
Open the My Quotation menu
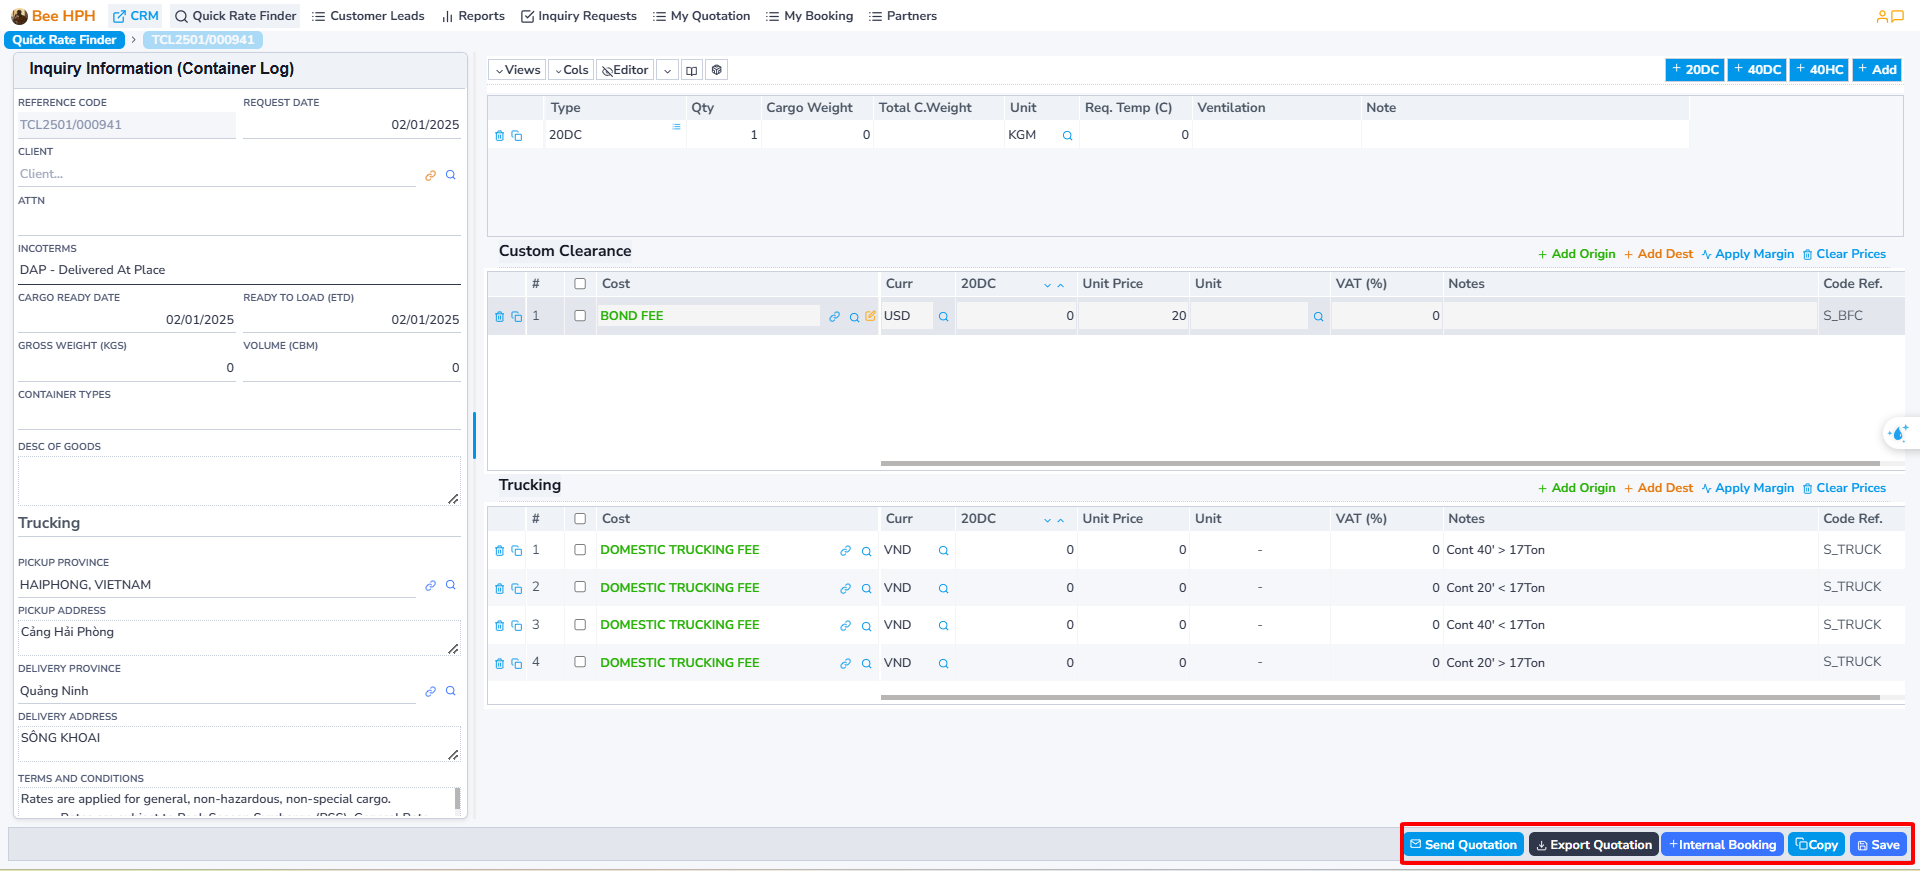(701, 16)
